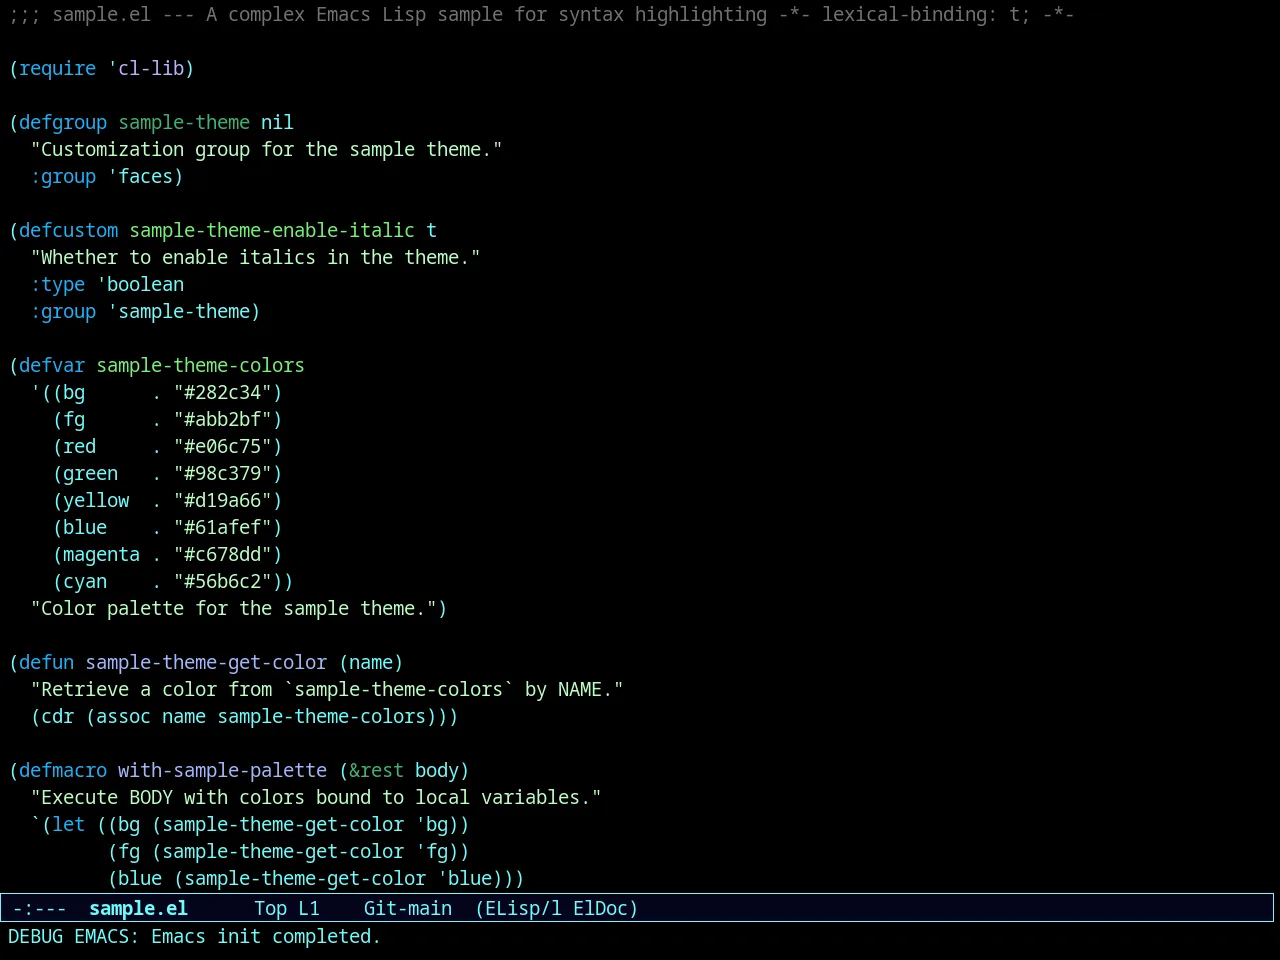Click the 'magenta' key in color alist

[102, 554]
